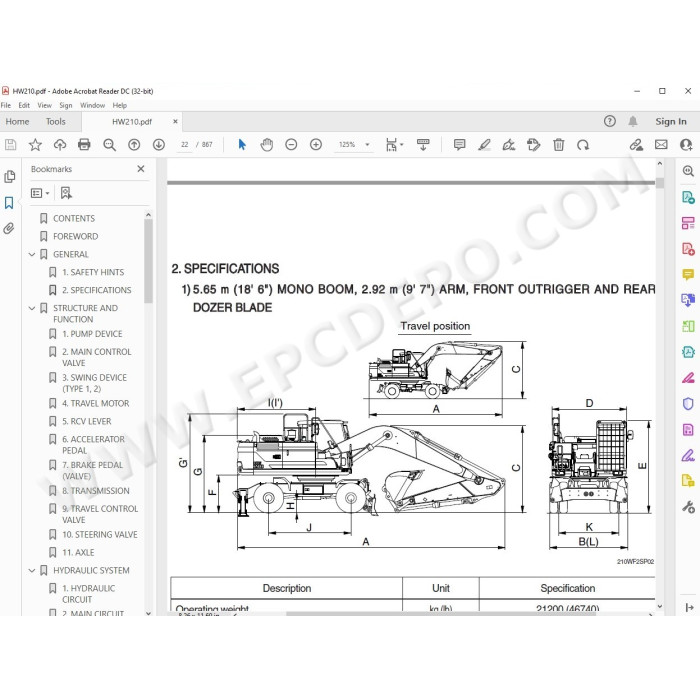The image size is (700, 700).
Task: Collapse the GENERAL bookmark group
Action: [x=32, y=254]
